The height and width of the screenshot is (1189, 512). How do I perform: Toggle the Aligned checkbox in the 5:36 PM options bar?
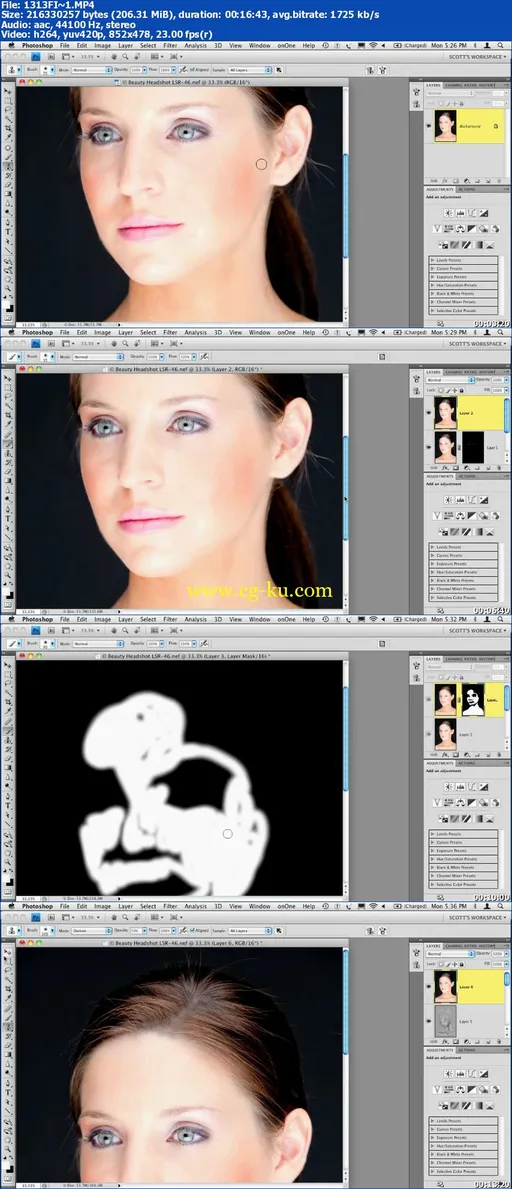192,930
